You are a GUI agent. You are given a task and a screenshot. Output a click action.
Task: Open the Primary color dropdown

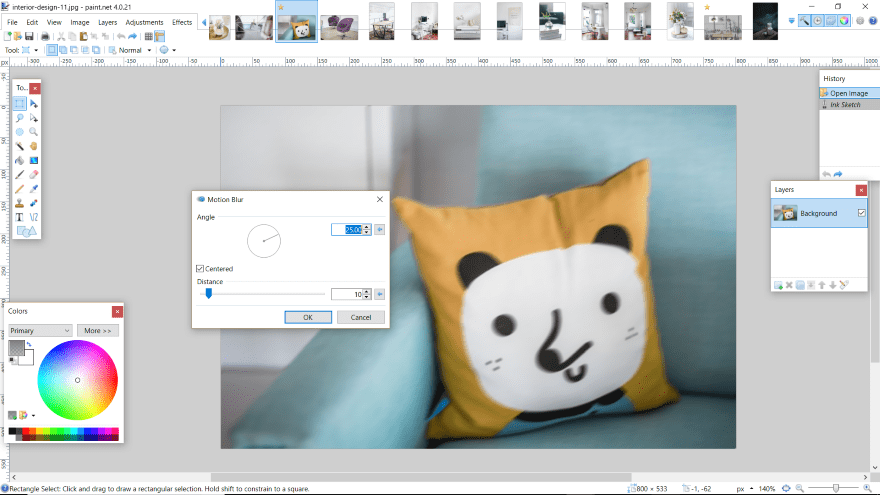[40, 330]
